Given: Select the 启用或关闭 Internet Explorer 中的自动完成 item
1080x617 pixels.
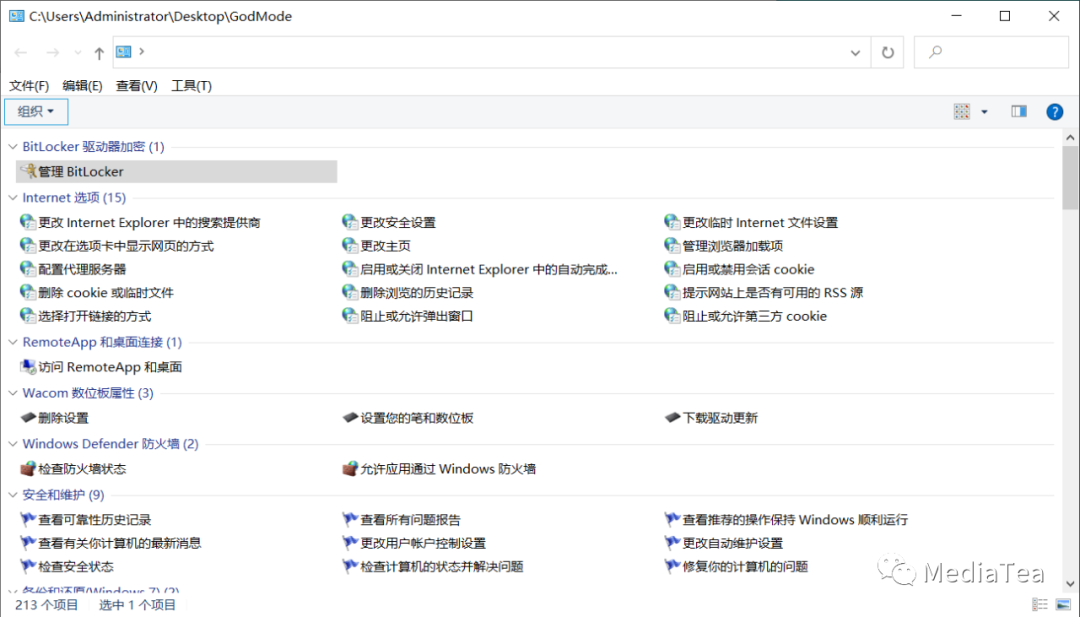Looking at the screenshot, I should pyautogui.click(x=489, y=269).
